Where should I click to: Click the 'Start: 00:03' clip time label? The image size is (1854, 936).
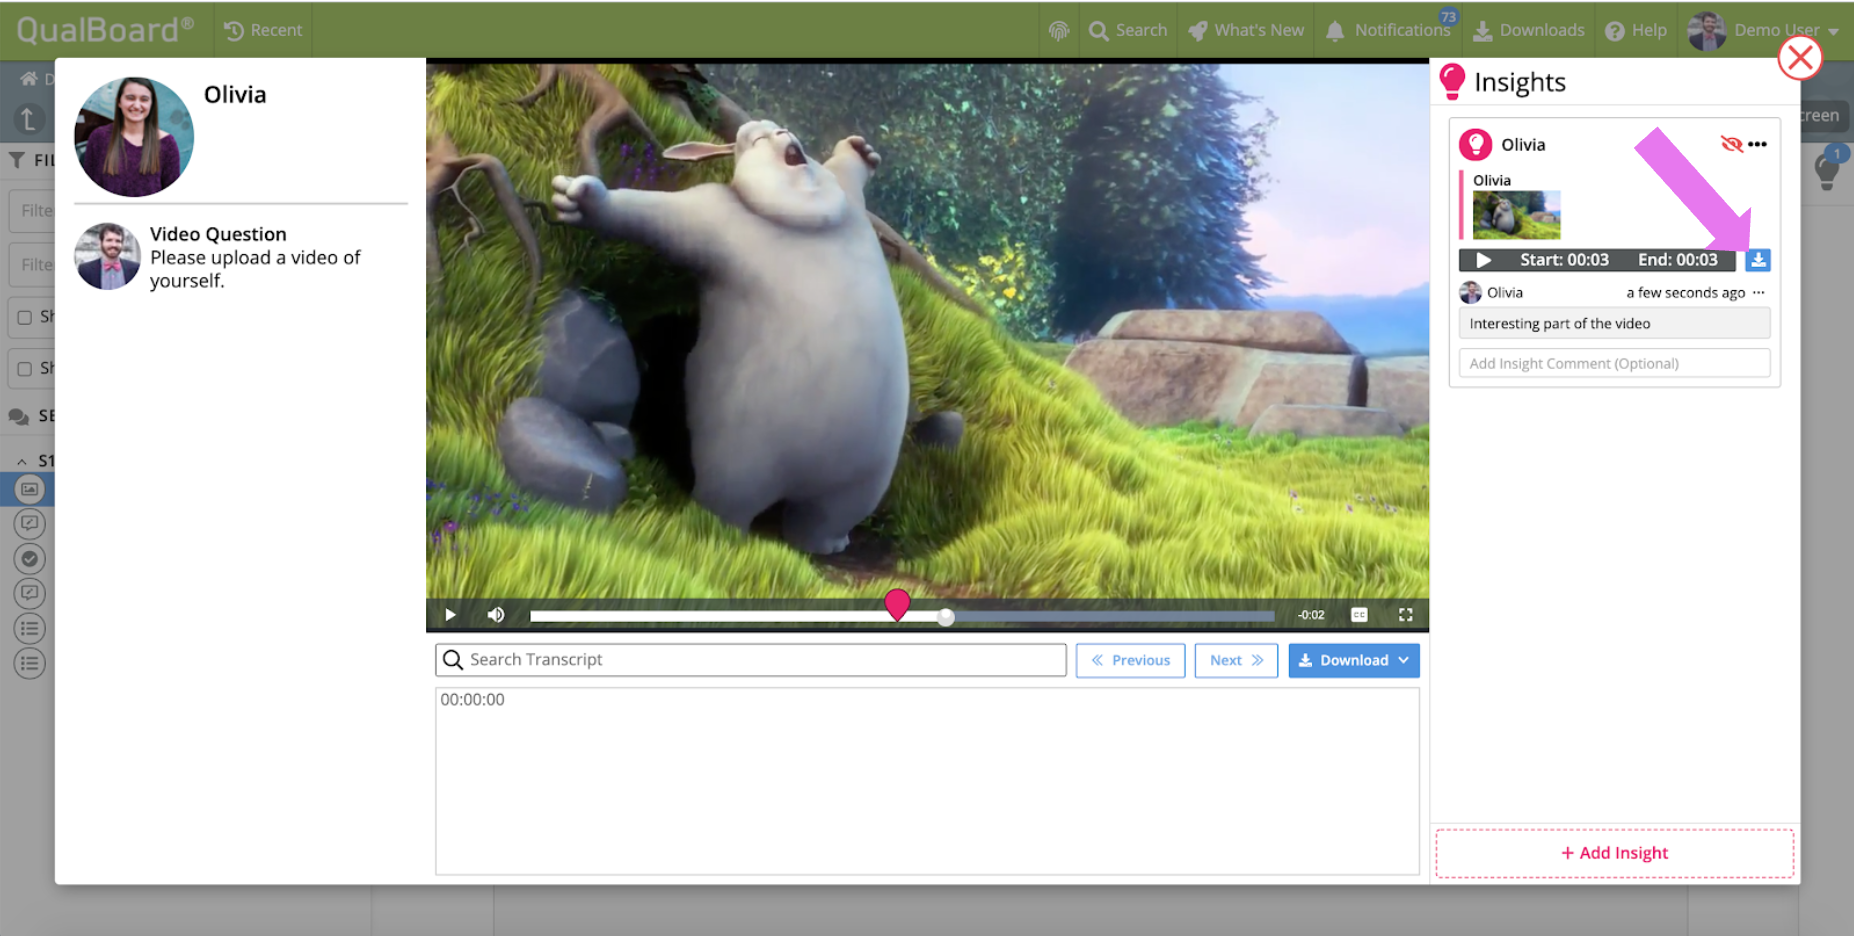(x=1564, y=260)
